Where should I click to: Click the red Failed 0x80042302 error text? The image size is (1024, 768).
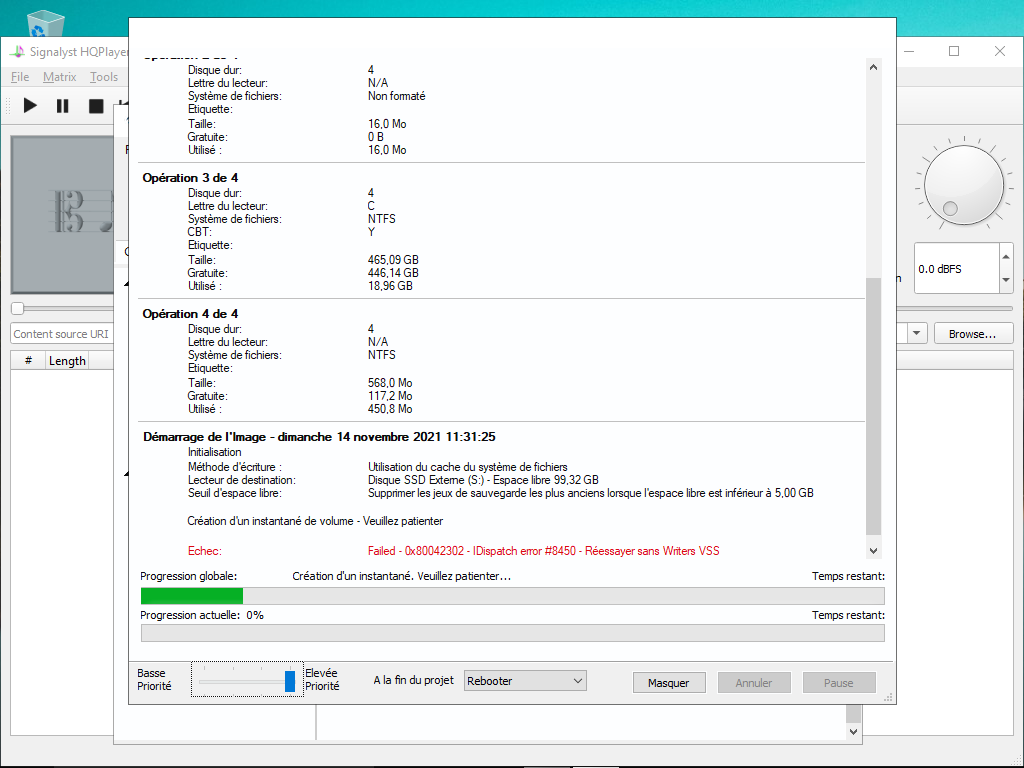pos(543,551)
